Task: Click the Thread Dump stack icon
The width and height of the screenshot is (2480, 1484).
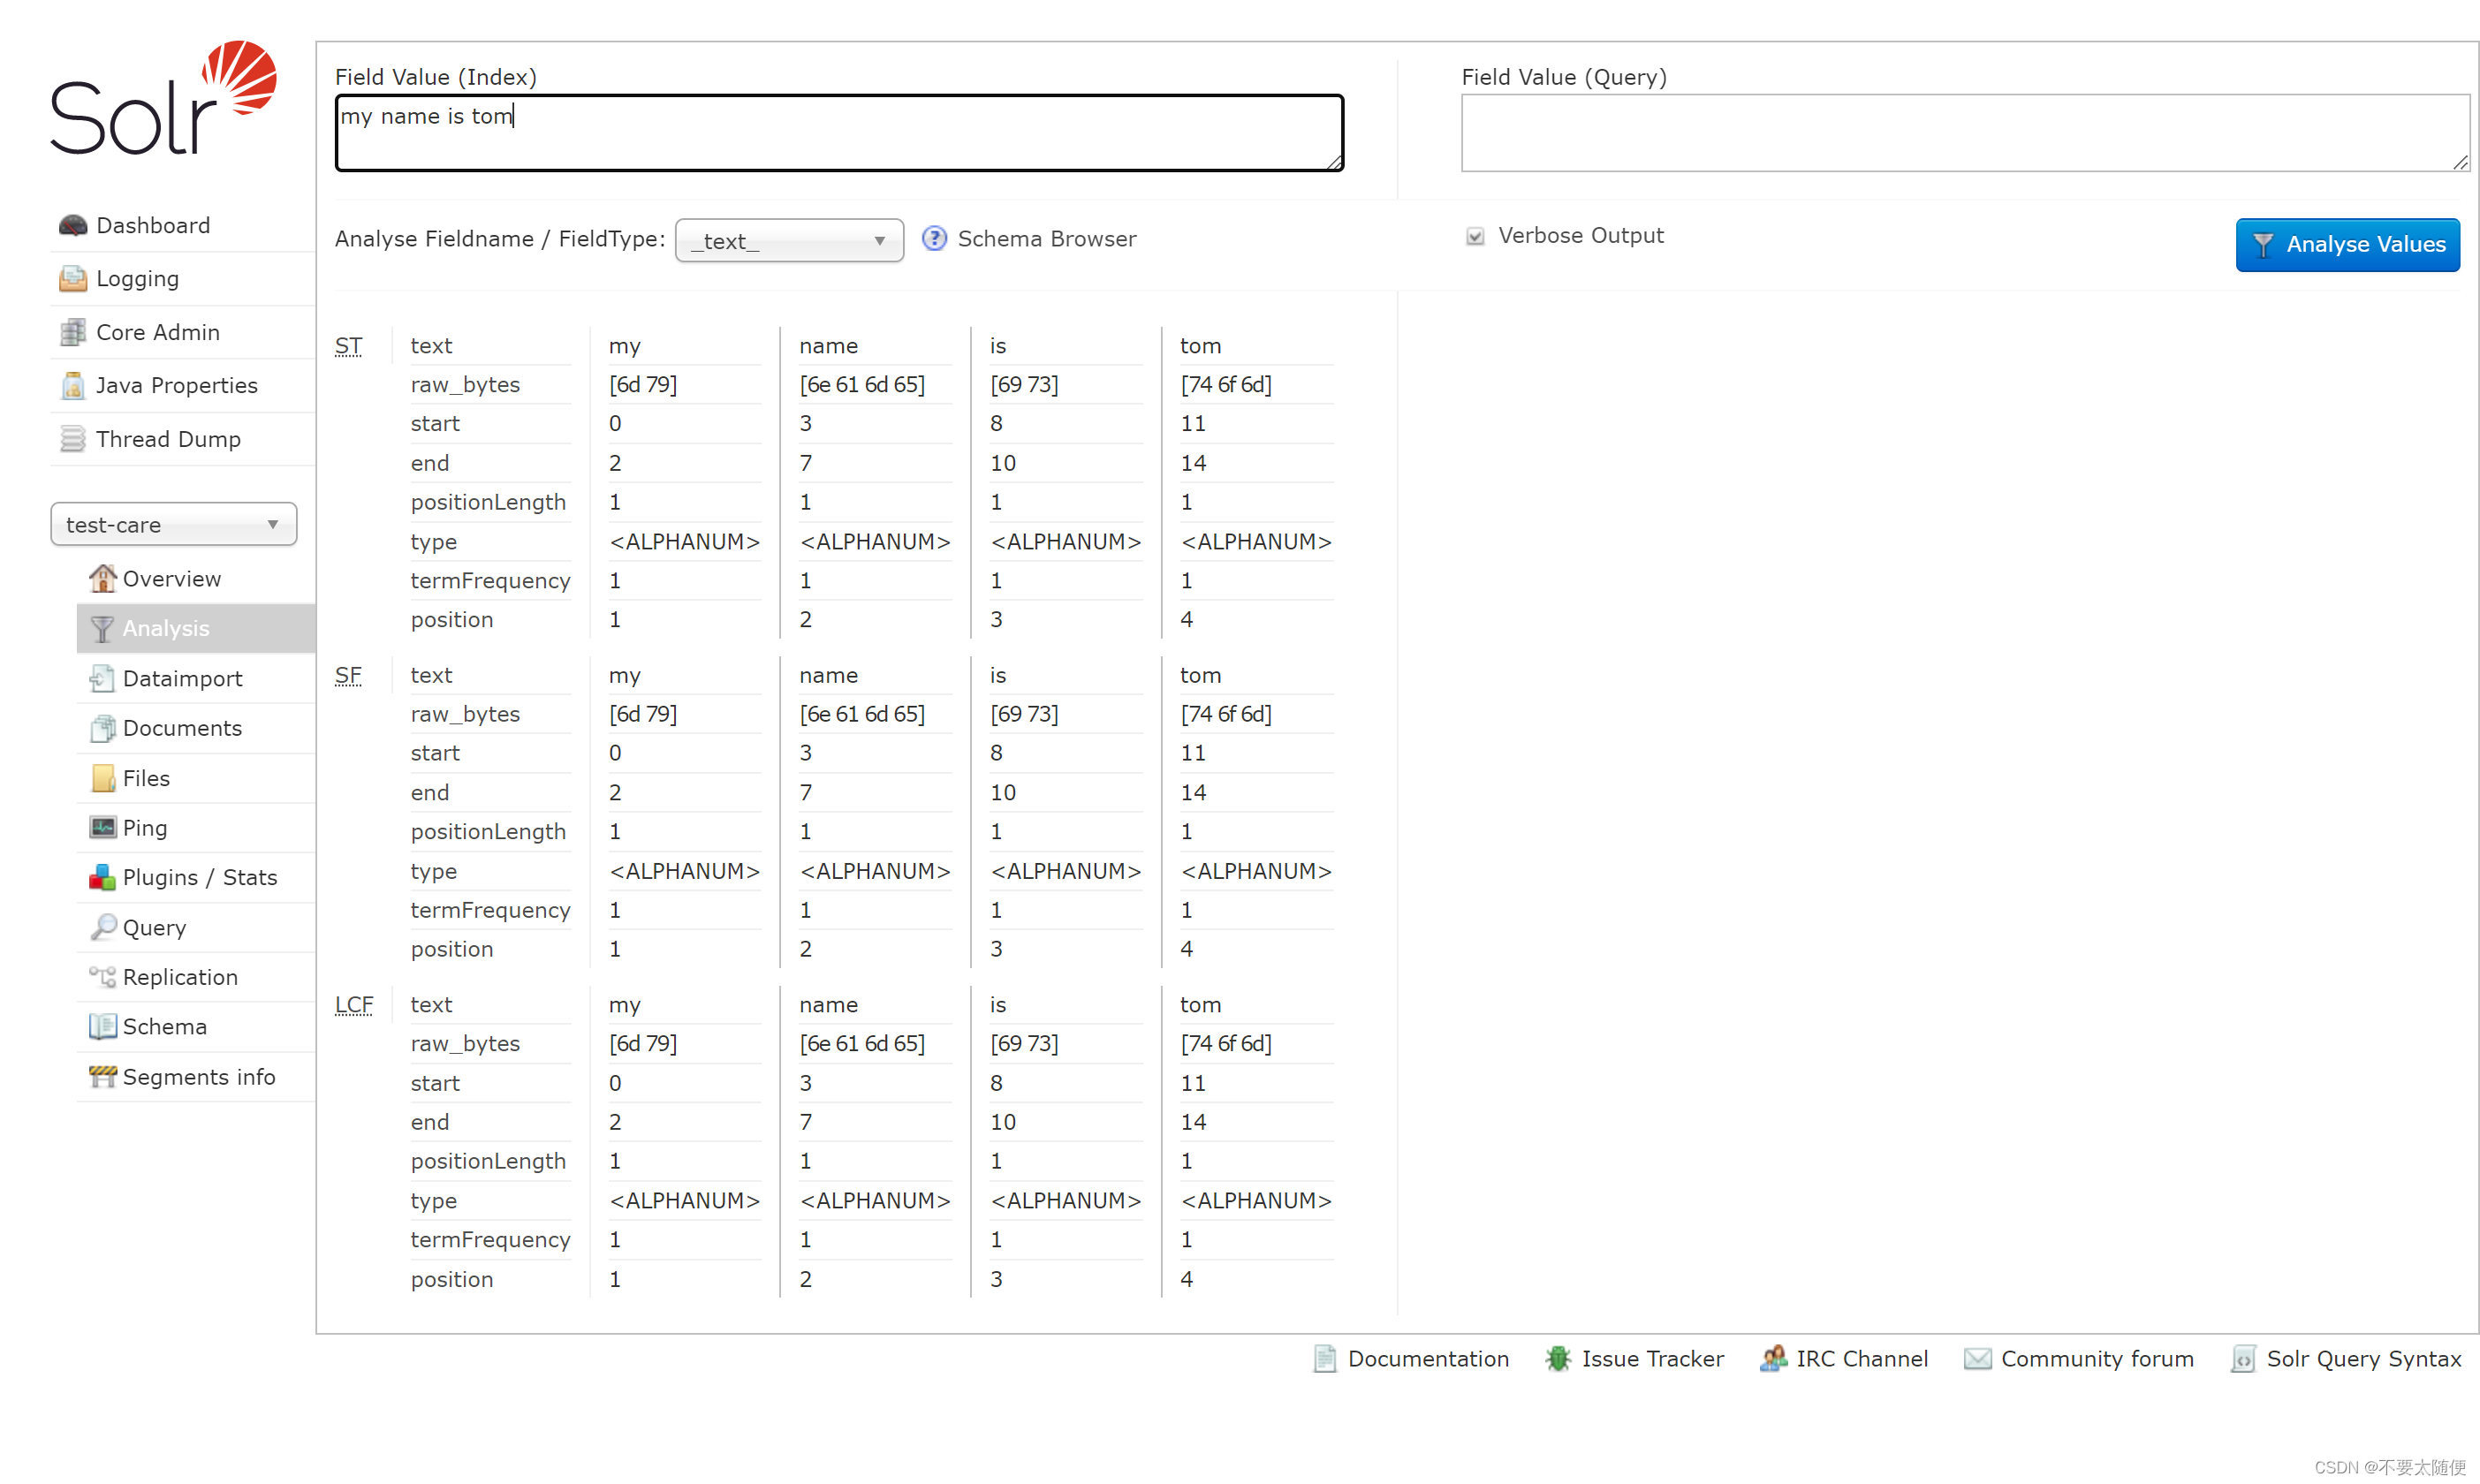Action: coord(72,439)
